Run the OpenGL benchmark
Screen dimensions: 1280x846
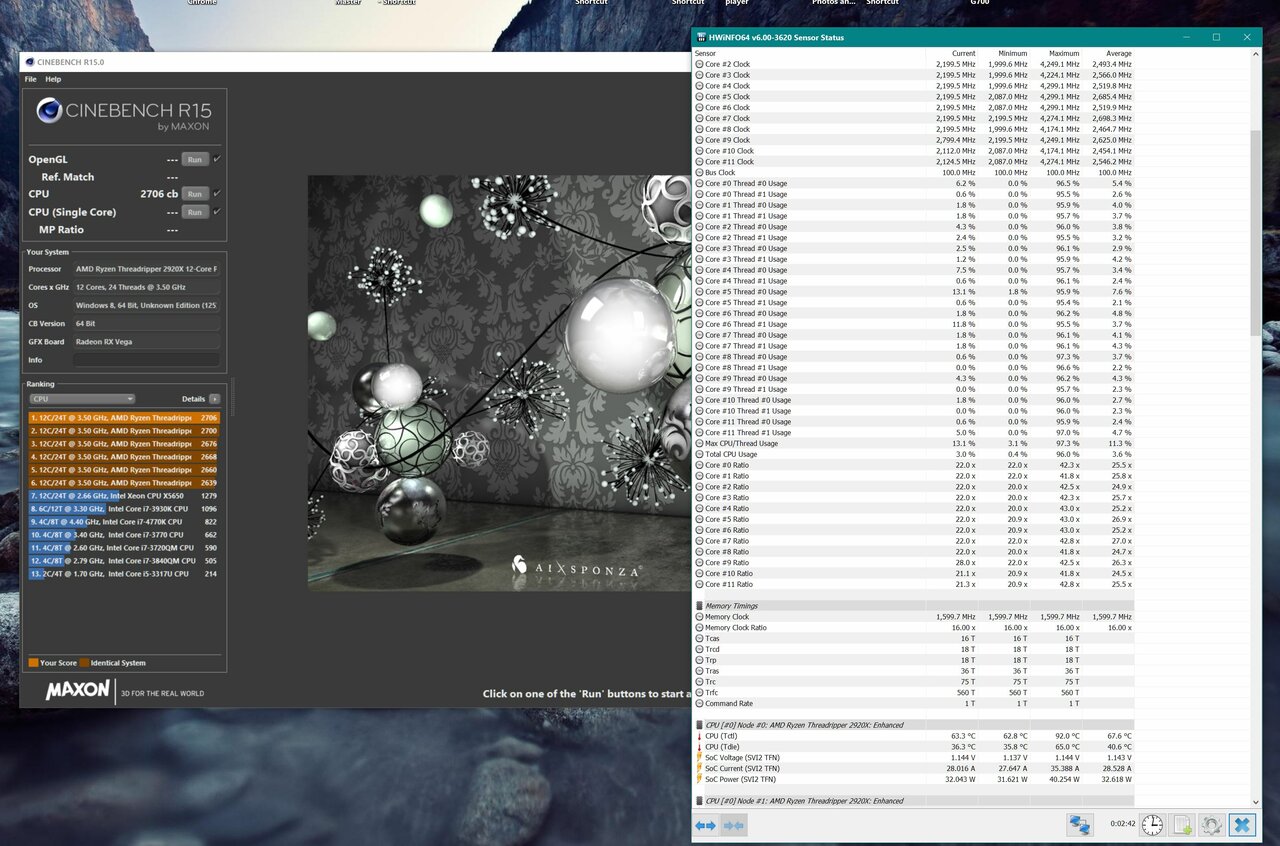coord(195,159)
